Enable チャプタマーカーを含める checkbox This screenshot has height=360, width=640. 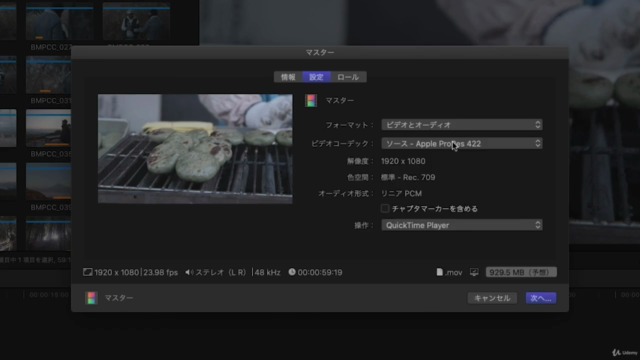pyautogui.click(x=385, y=209)
